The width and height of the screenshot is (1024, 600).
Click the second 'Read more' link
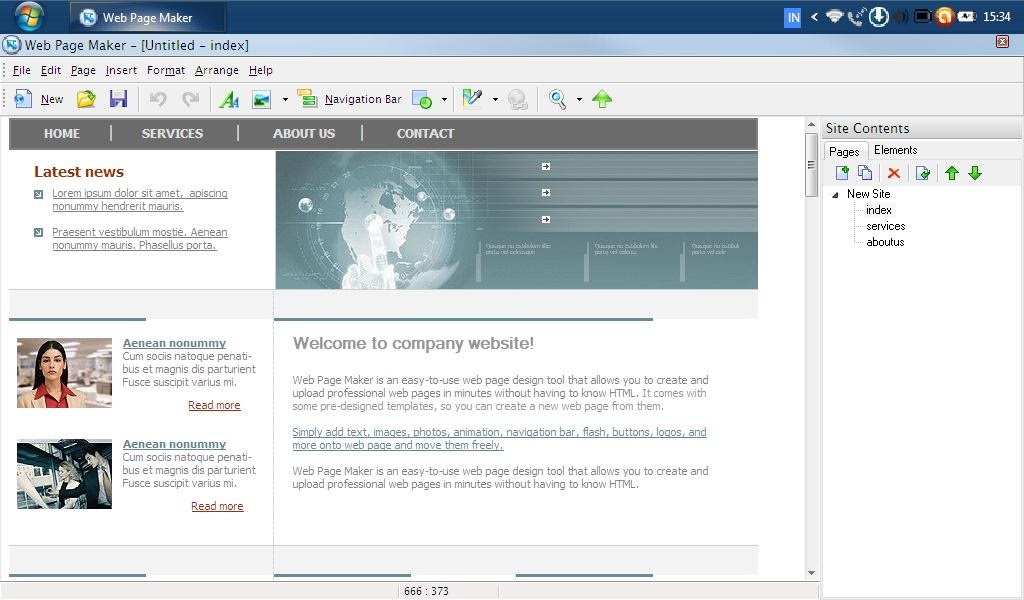(x=217, y=507)
